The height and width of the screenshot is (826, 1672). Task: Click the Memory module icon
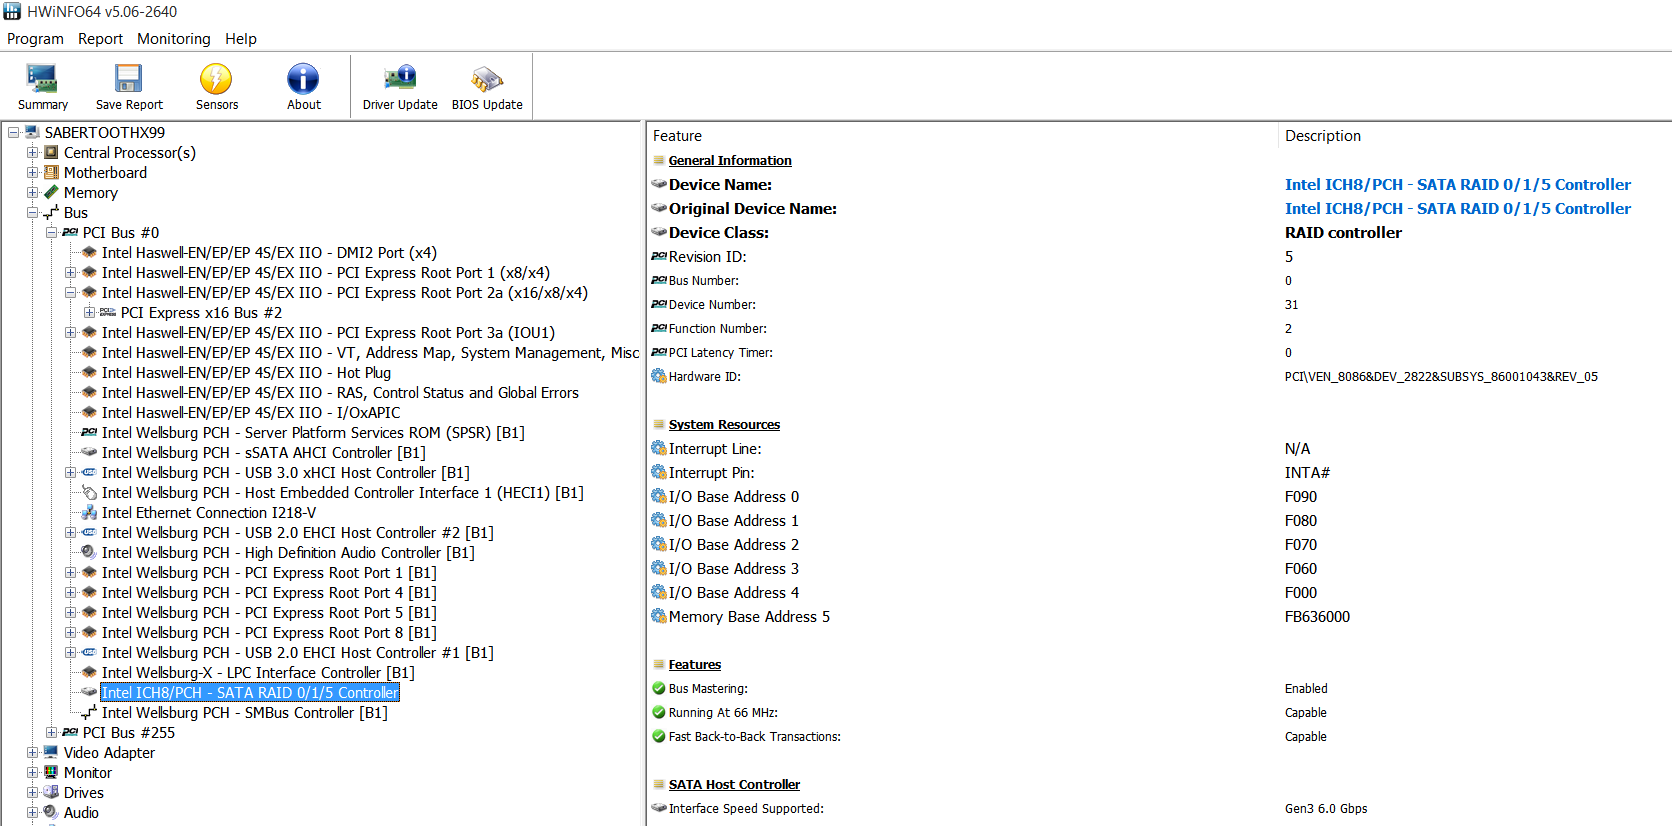51,193
